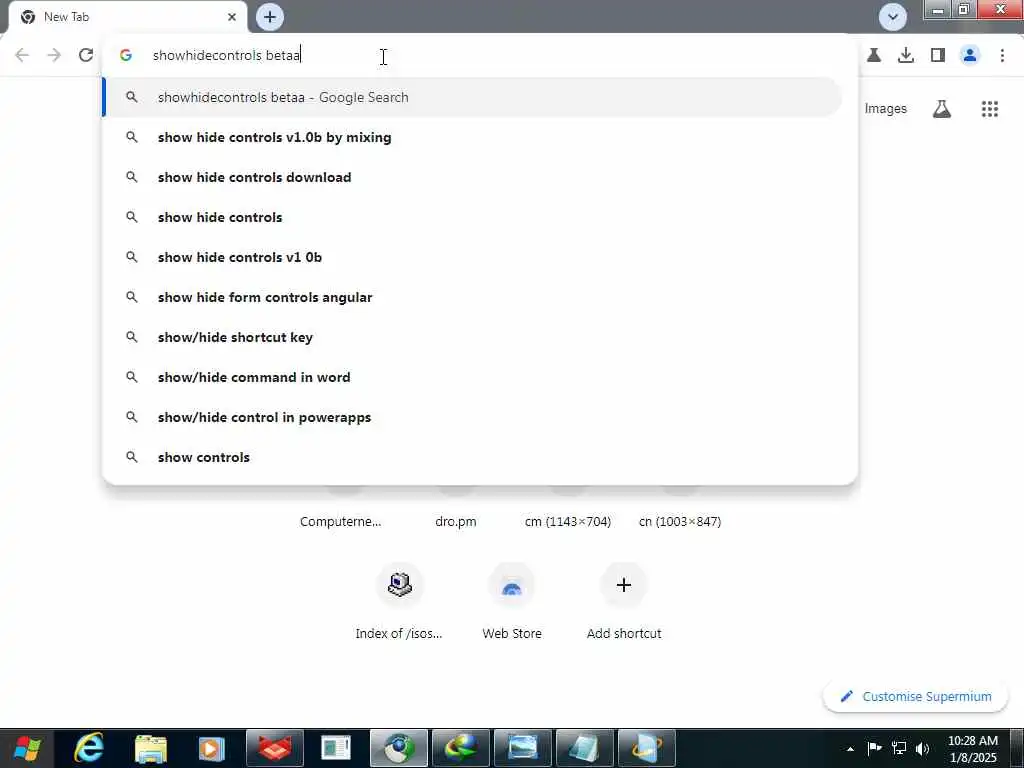The height and width of the screenshot is (768, 1024).
Task: Select suggestion 'show hide controls v1 0b'
Action: tap(473, 257)
